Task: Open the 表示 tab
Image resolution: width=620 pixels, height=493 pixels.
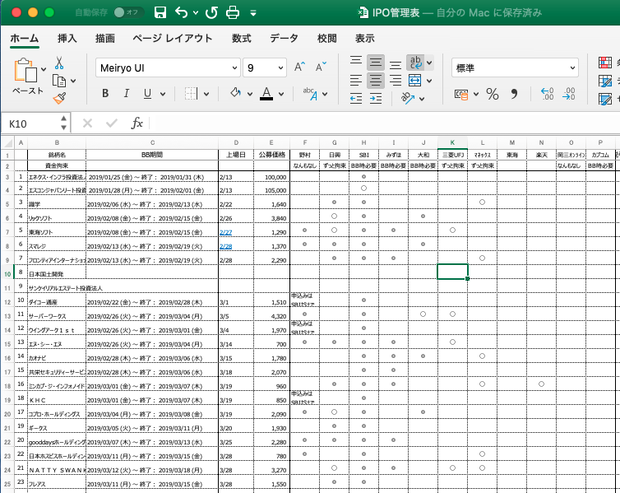Action: click(365, 38)
